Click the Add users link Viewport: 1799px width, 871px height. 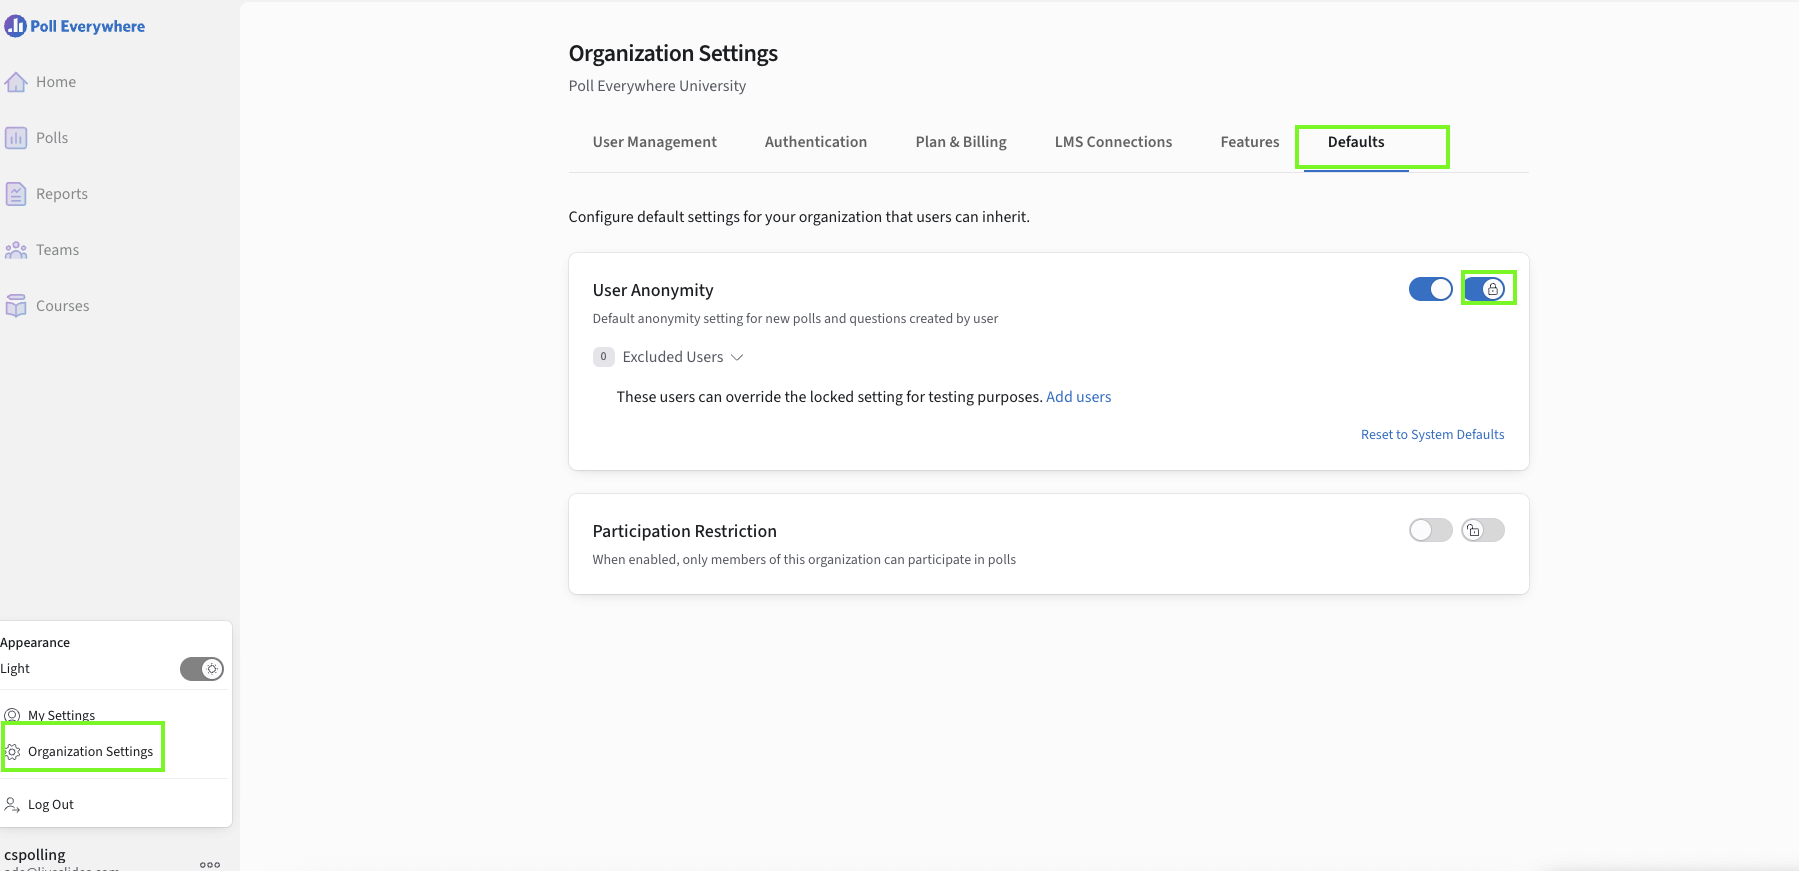click(1078, 397)
